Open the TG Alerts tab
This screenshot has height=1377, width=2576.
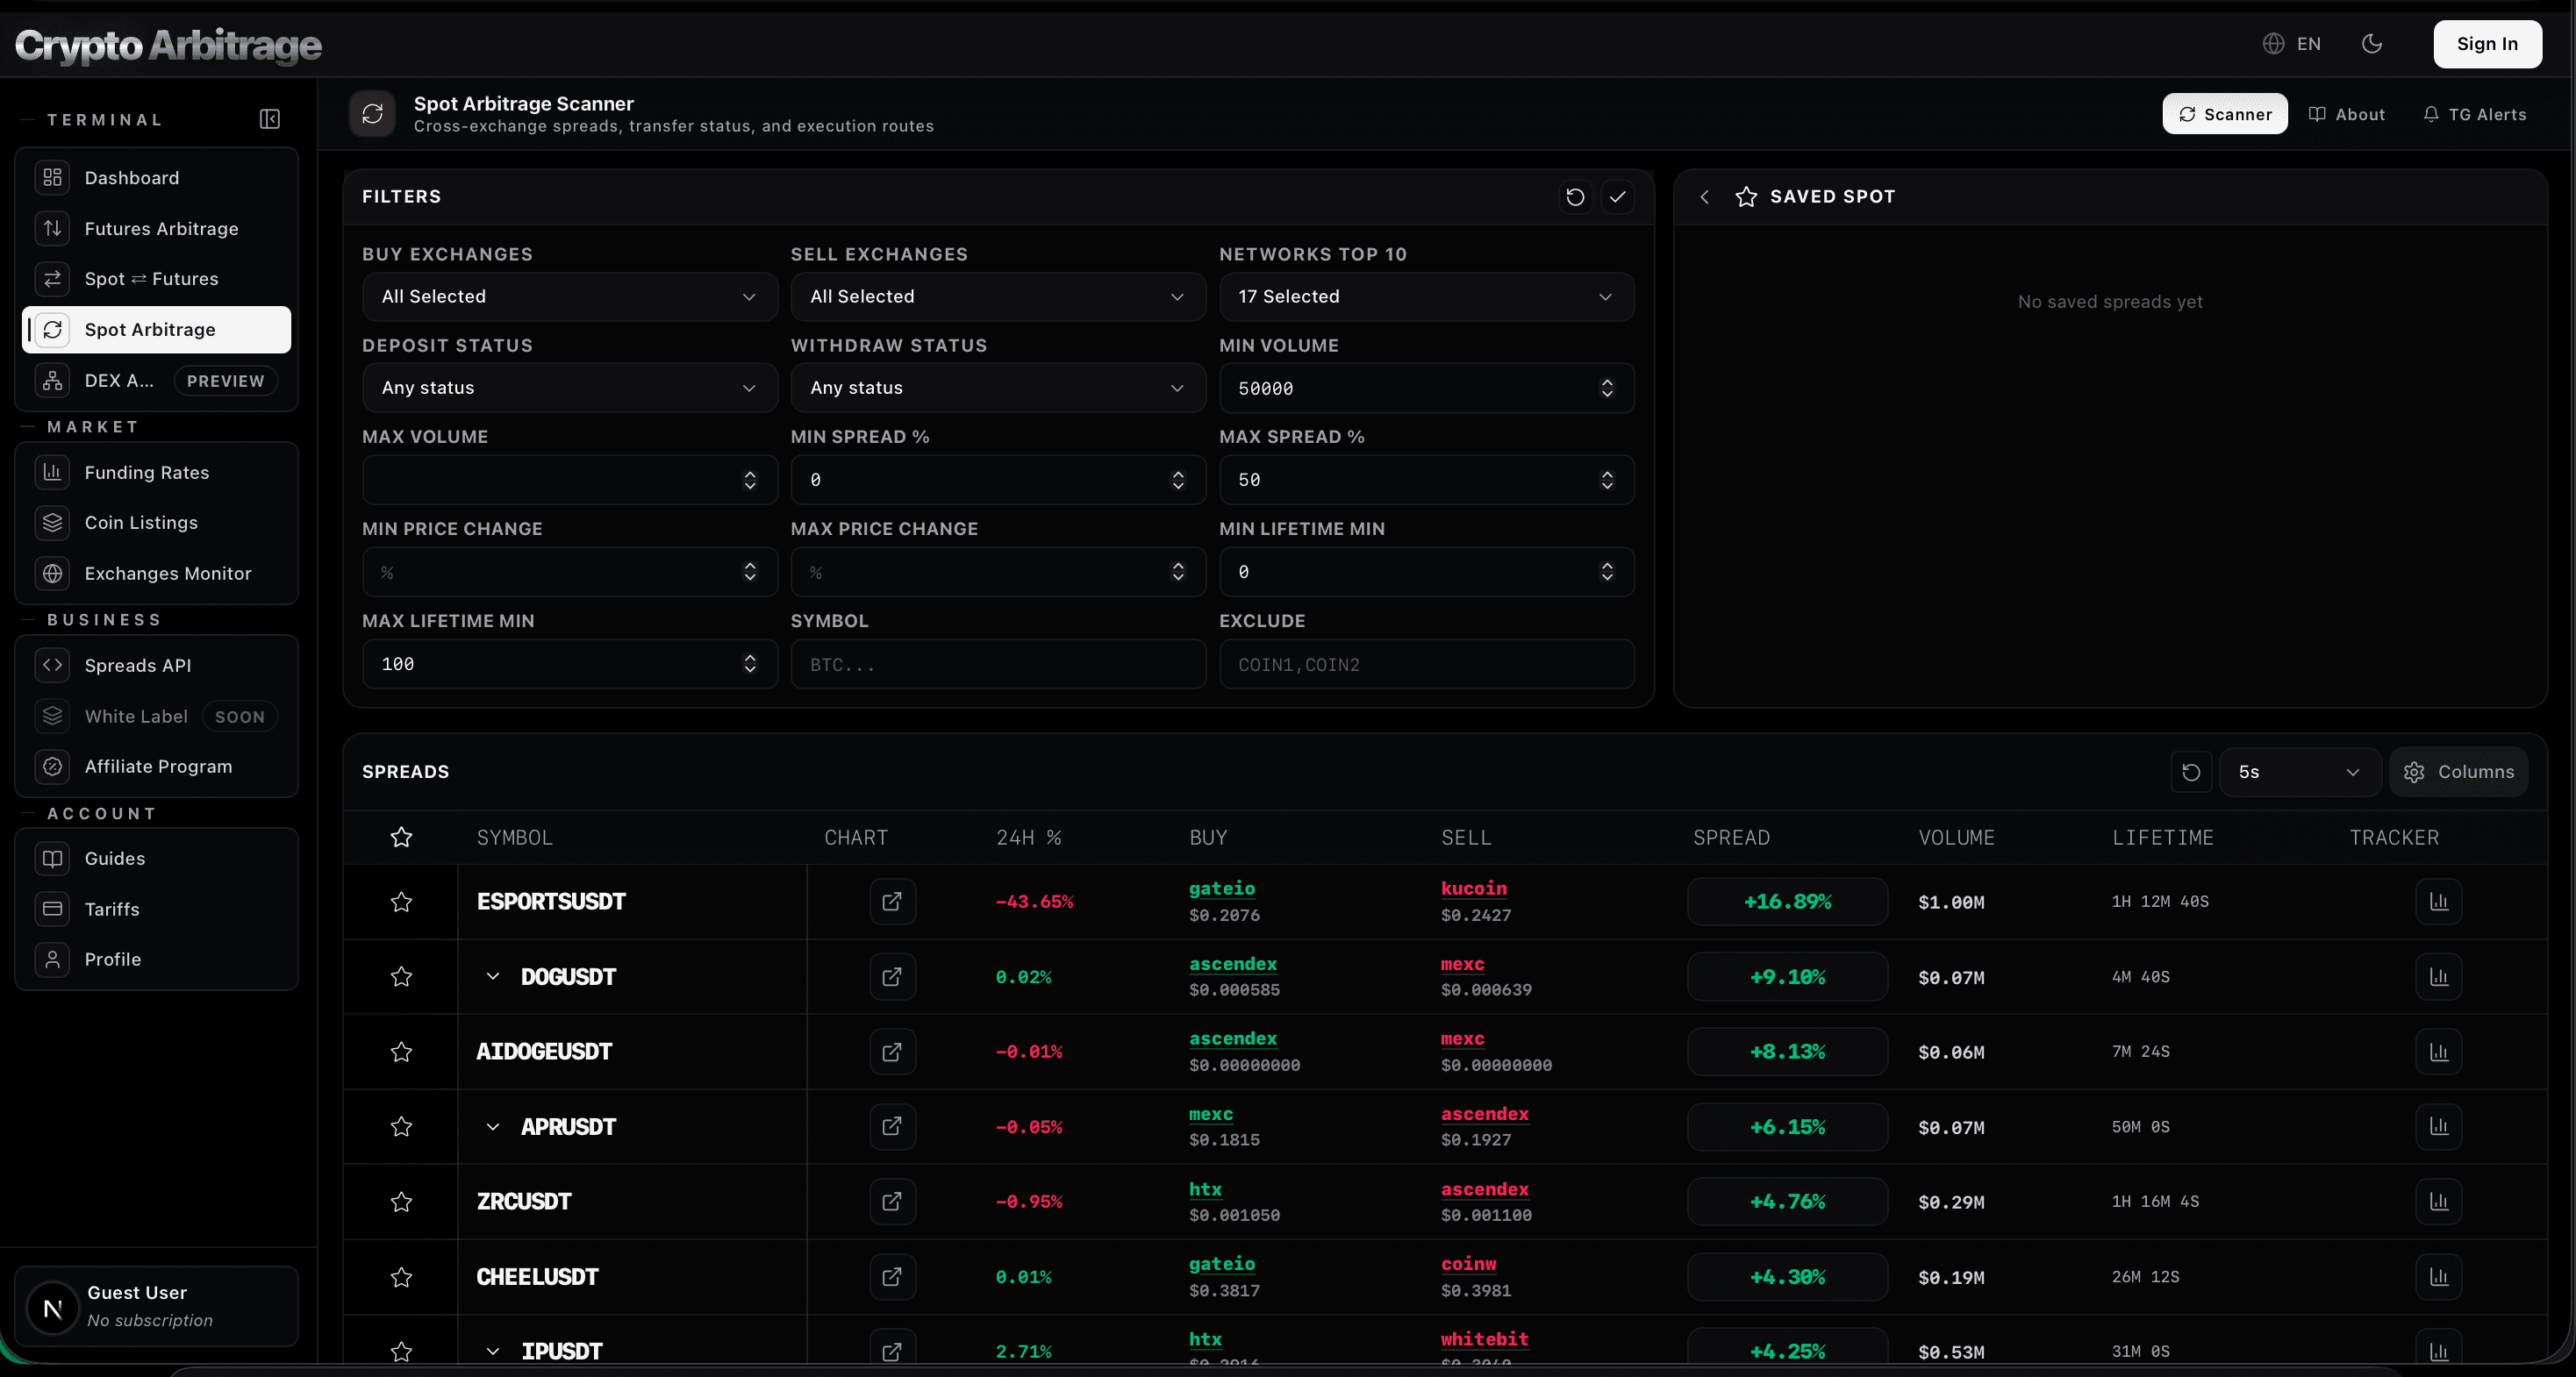pos(2474,114)
